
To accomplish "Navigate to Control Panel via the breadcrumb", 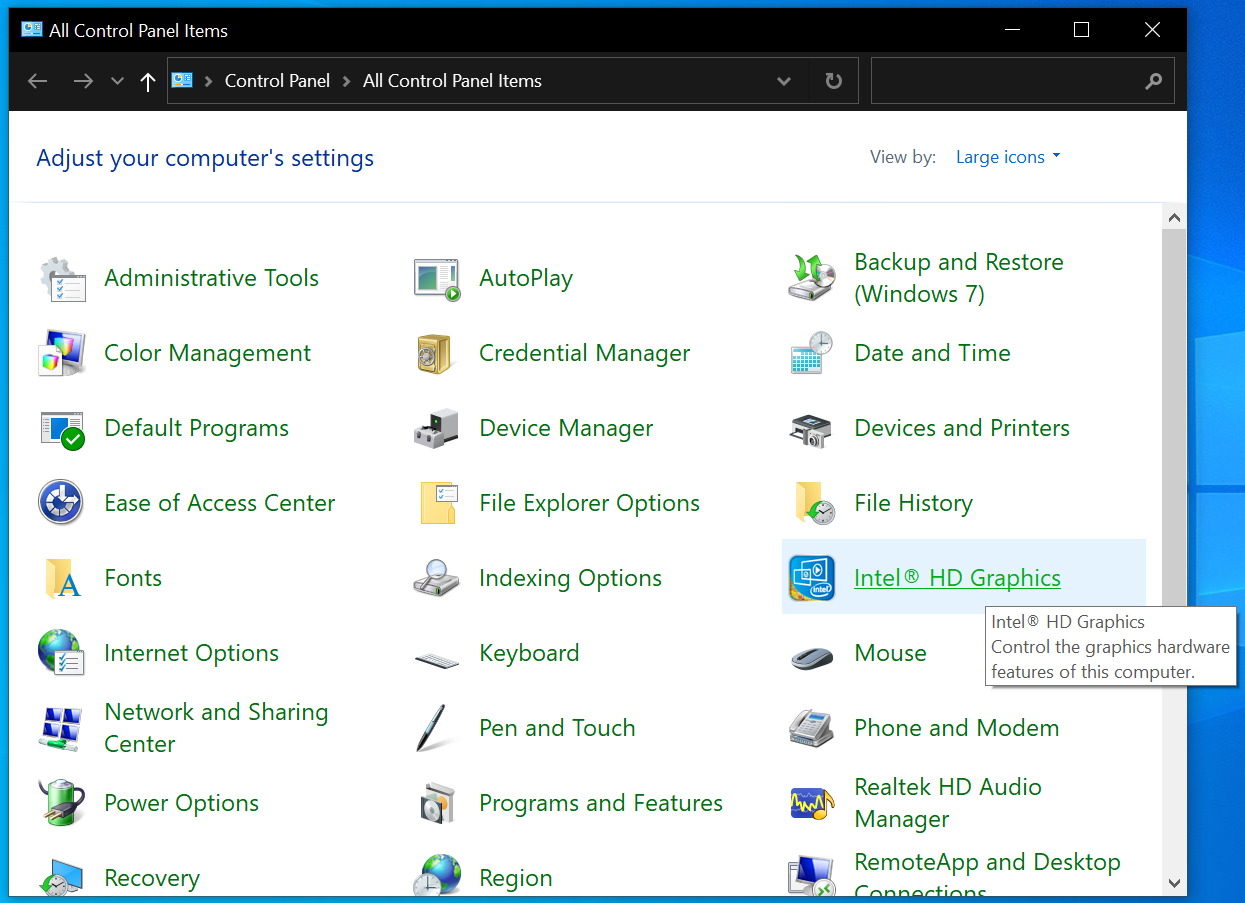I will [x=277, y=81].
